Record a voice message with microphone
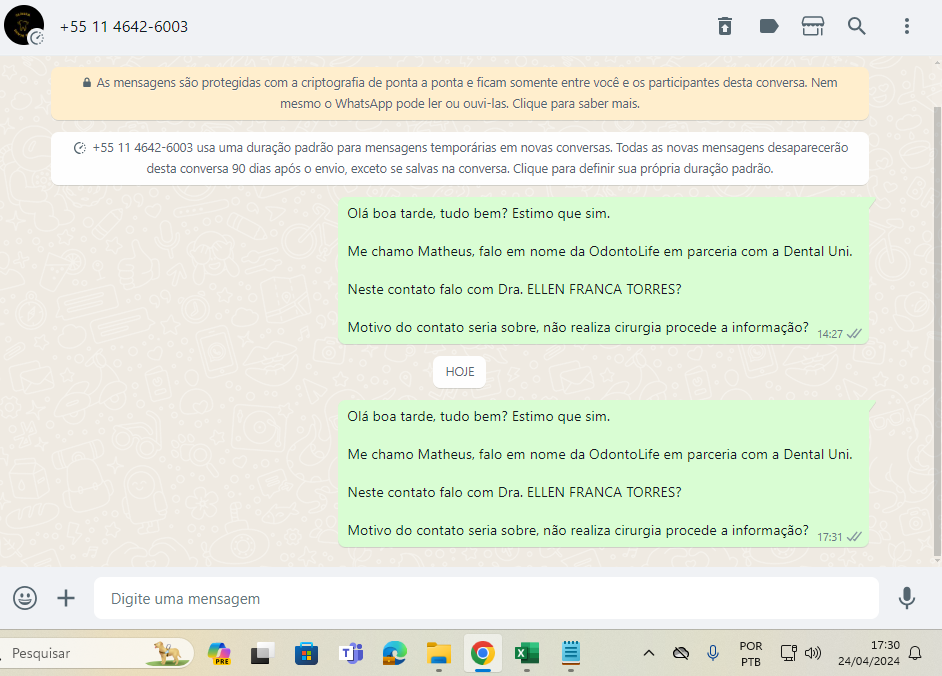Viewport: 942px width, 676px height. pyautogui.click(x=906, y=598)
